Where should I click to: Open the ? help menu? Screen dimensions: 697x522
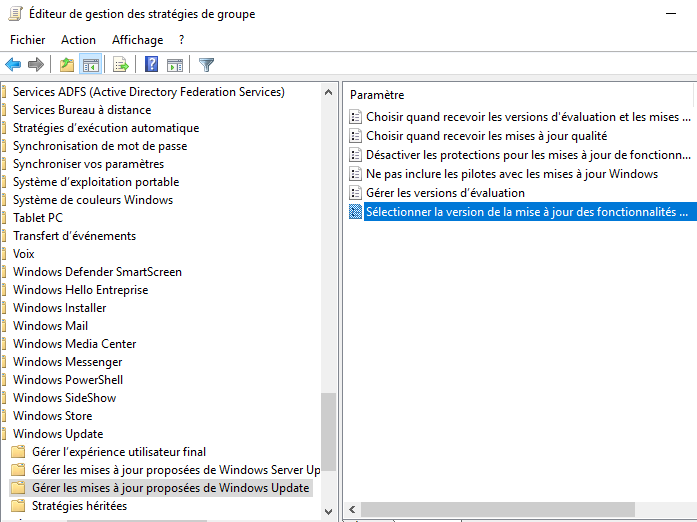[181, 40]
